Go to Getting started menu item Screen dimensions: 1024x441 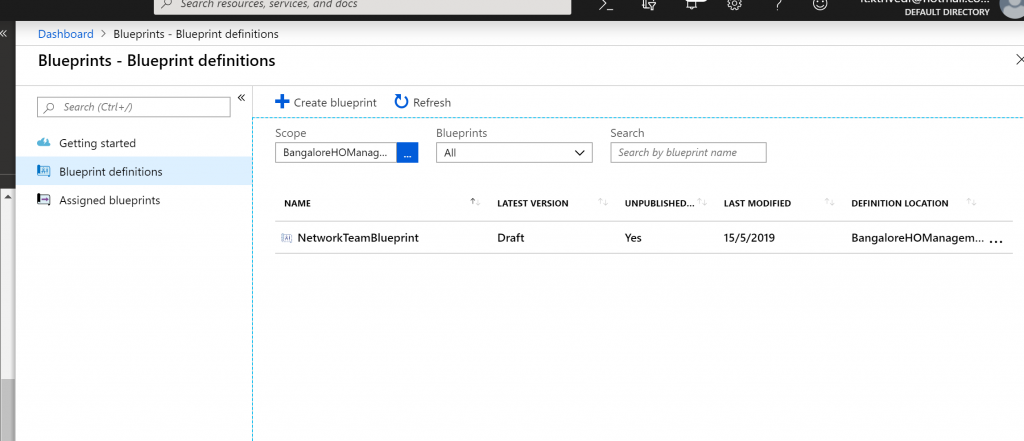coord(97,143)
